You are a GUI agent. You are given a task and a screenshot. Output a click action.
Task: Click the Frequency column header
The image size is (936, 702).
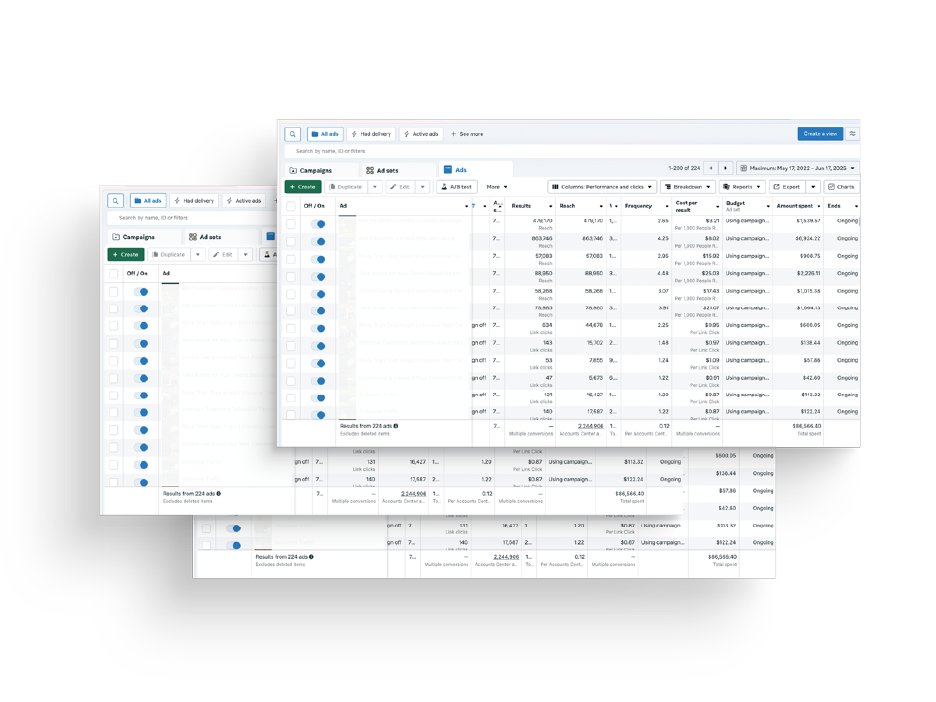638,206
